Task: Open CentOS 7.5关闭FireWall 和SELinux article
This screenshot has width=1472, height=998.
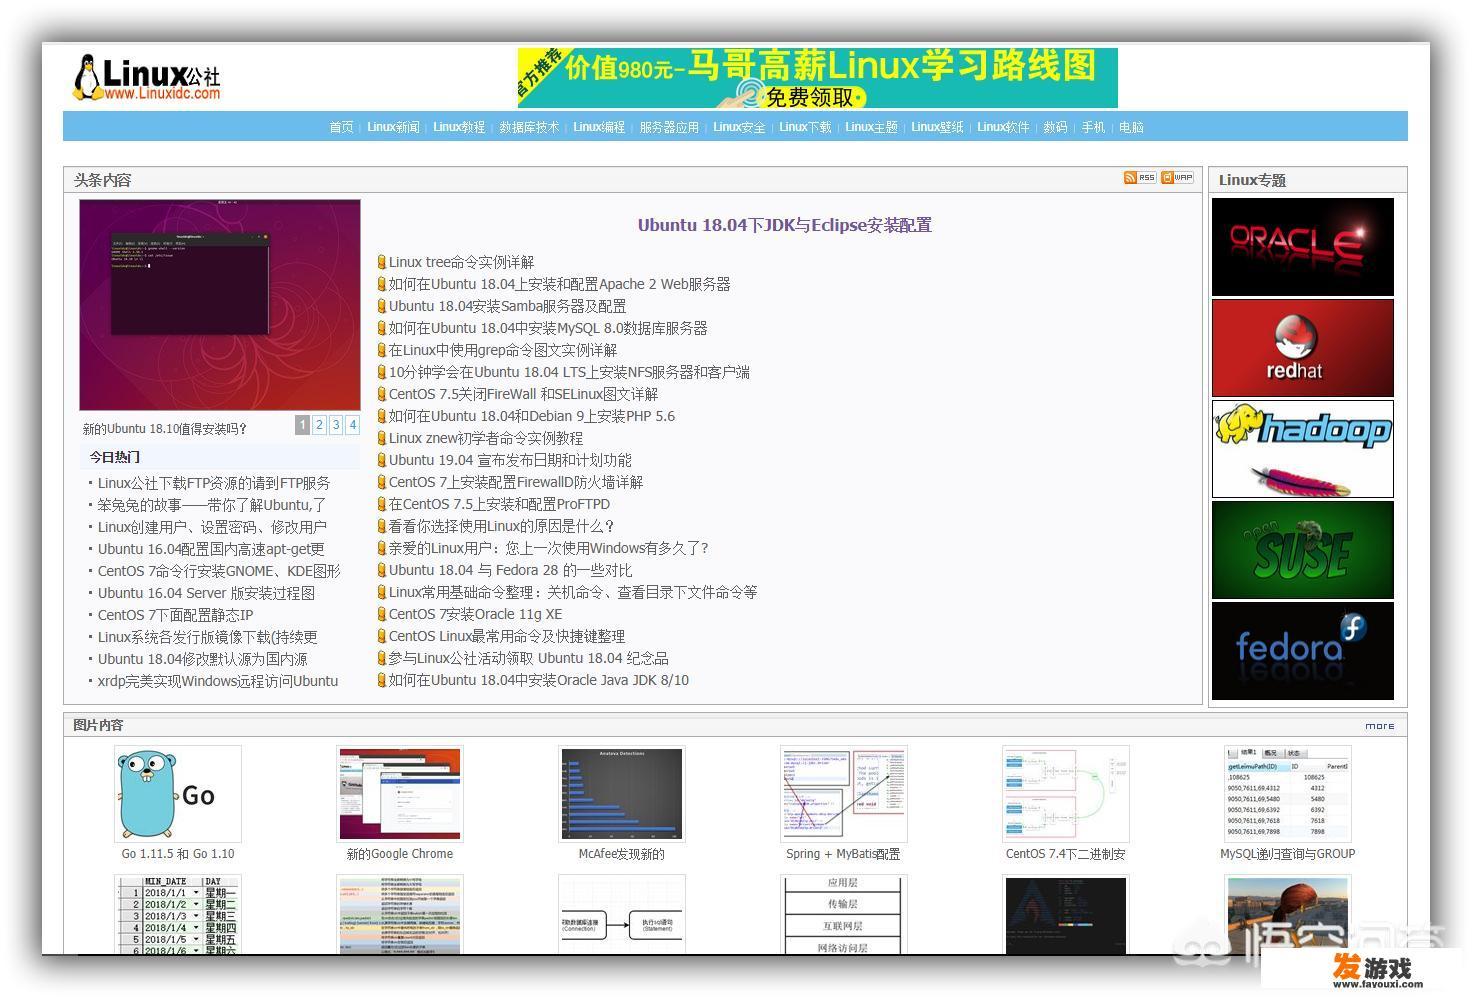Action: (523, 394)
